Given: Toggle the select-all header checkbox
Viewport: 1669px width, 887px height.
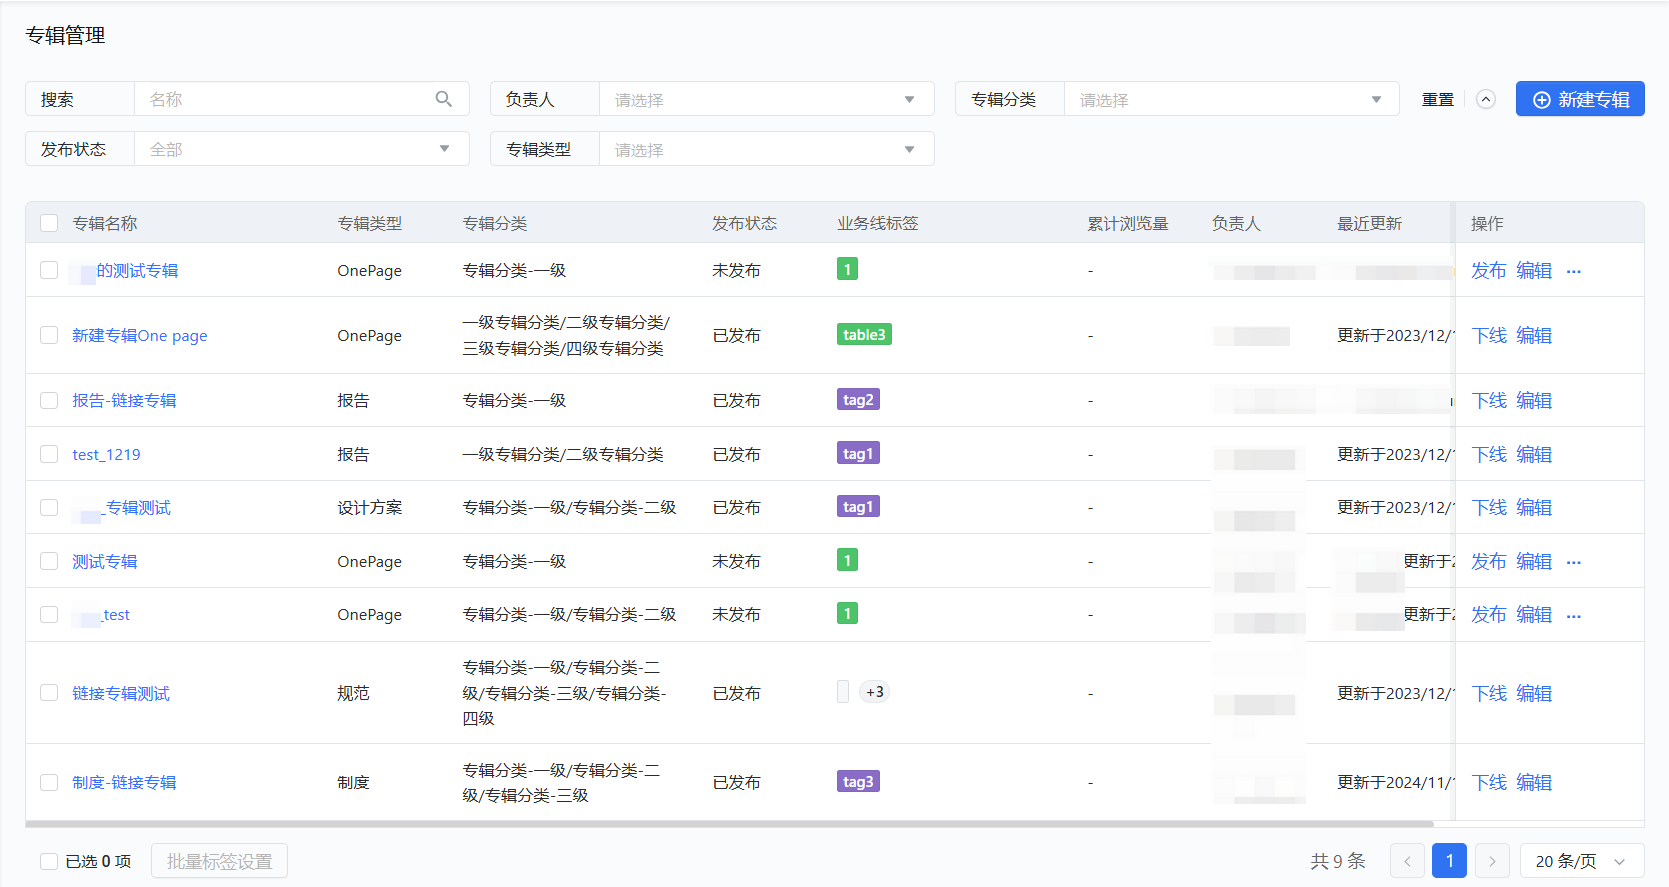Looking at the screenshot, I should [49, 223].
